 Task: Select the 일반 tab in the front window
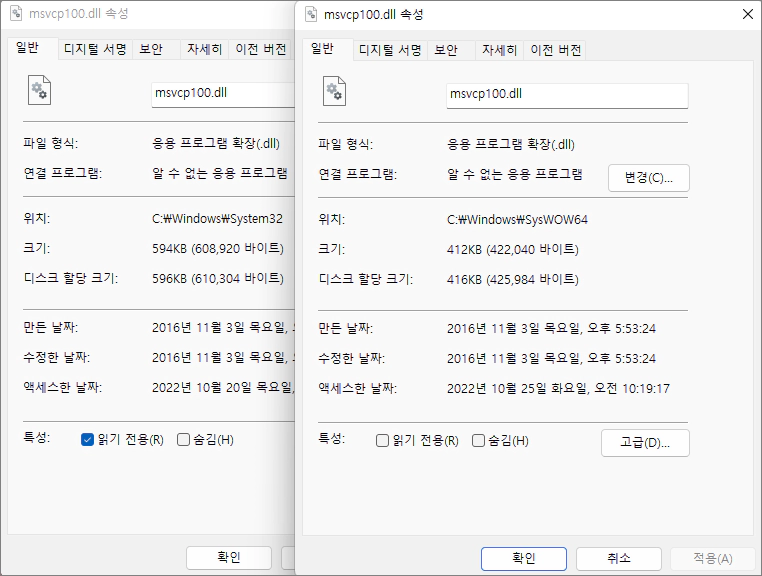[x=328, y=49]
